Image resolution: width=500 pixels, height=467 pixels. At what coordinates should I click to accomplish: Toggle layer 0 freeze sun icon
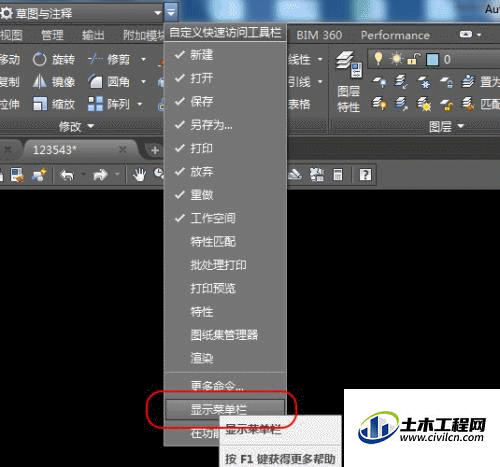click(x=396, y=59)
